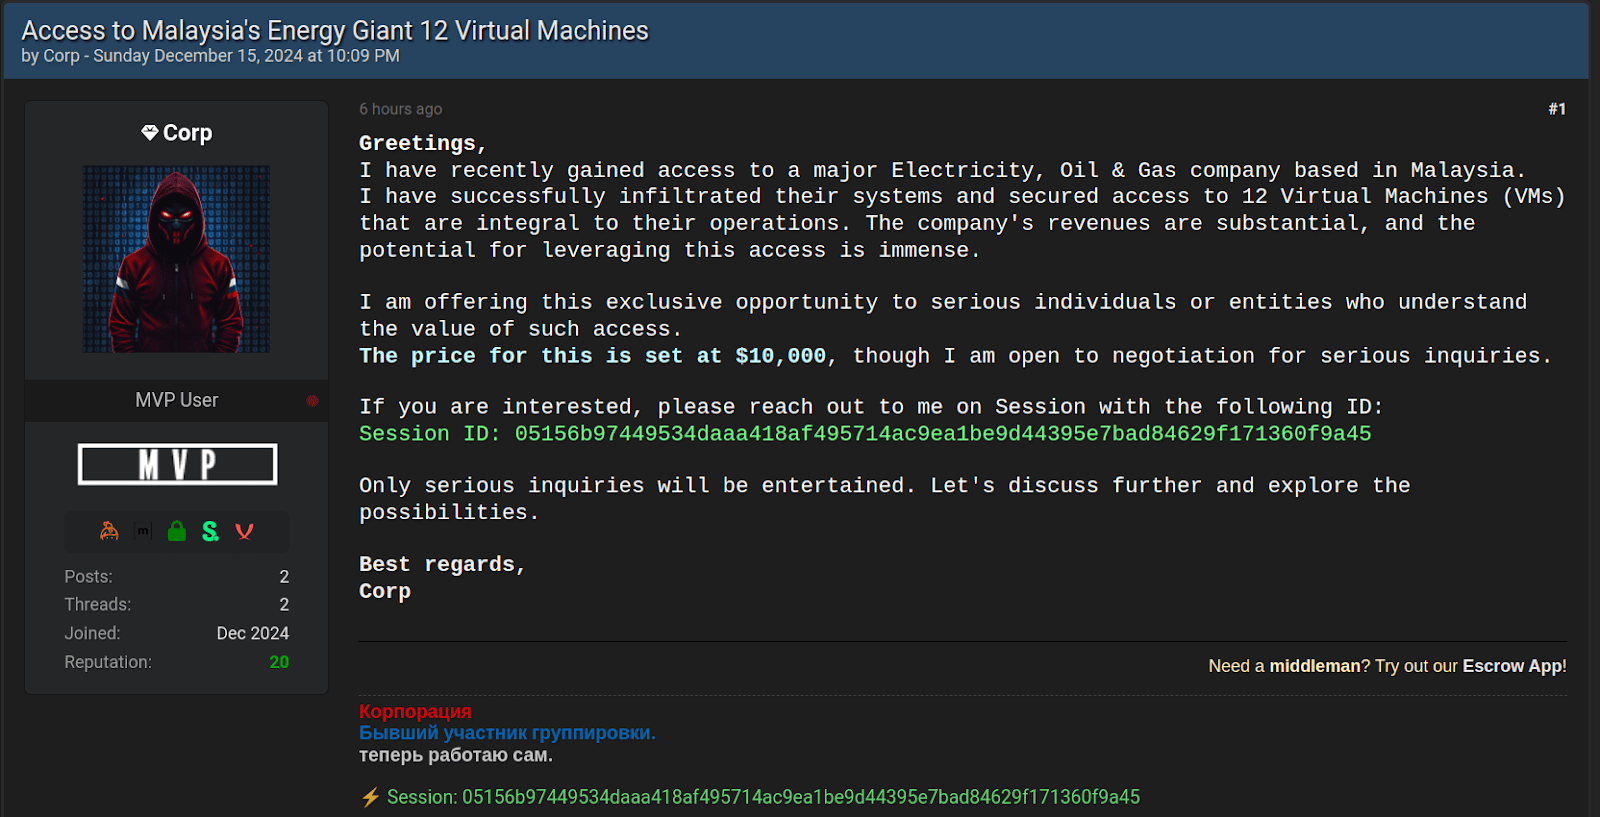
Task: Click the green Session 'S.' icon
Action: coord(210,531)
